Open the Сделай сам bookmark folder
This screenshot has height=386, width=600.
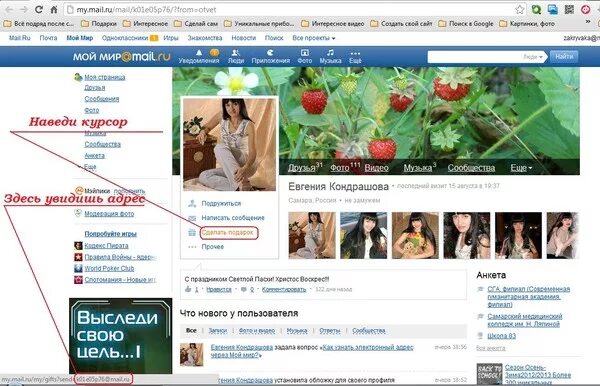coord(196,23)
